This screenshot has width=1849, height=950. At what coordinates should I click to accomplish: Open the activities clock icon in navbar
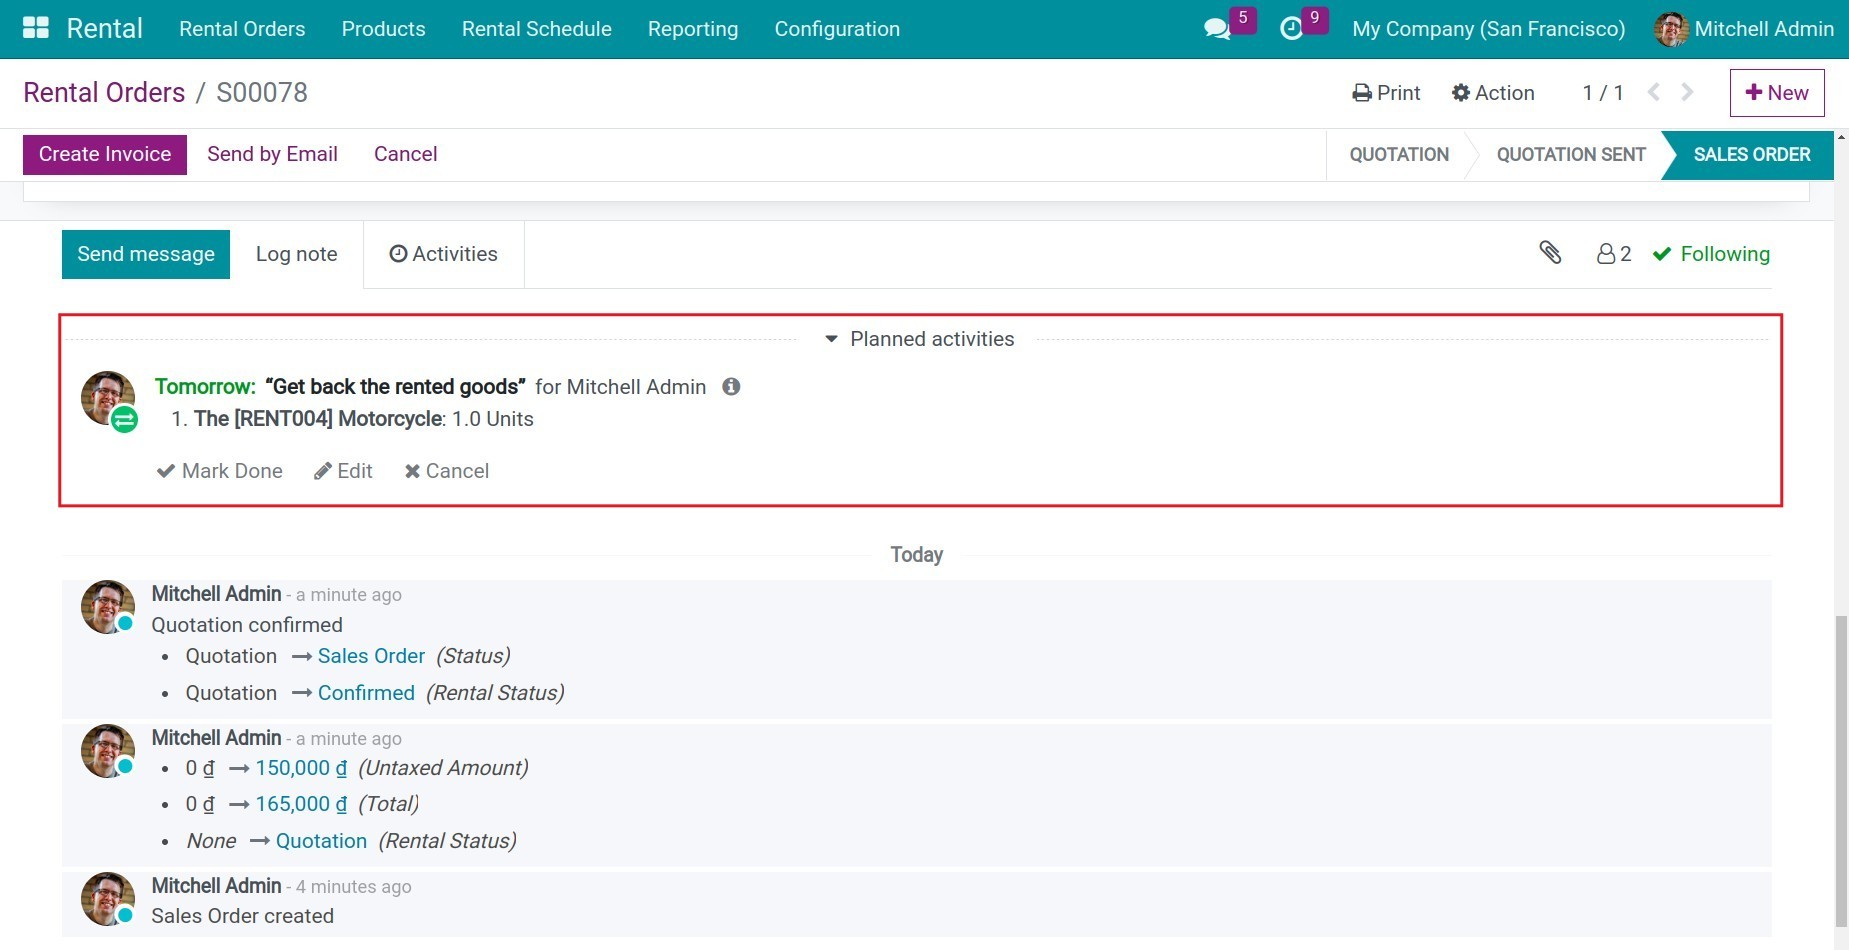[1291, 29]
